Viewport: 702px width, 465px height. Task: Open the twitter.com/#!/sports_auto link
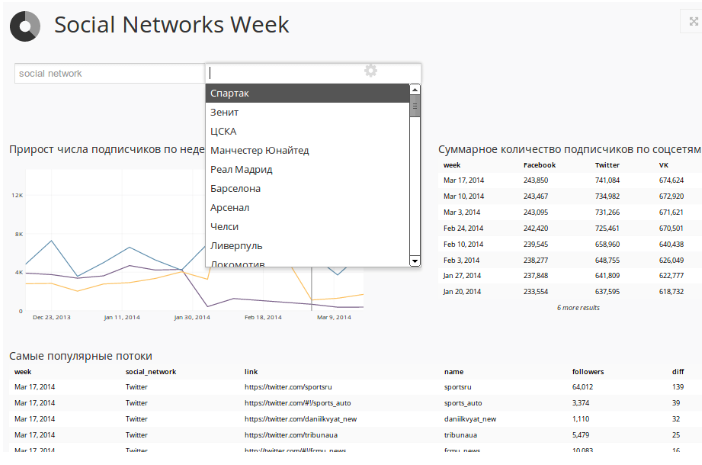[298, 403]
